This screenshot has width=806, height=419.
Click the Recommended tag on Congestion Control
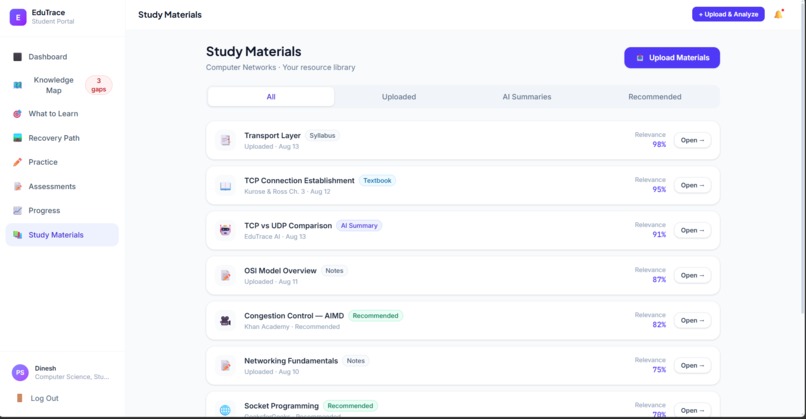pos(375,316)
